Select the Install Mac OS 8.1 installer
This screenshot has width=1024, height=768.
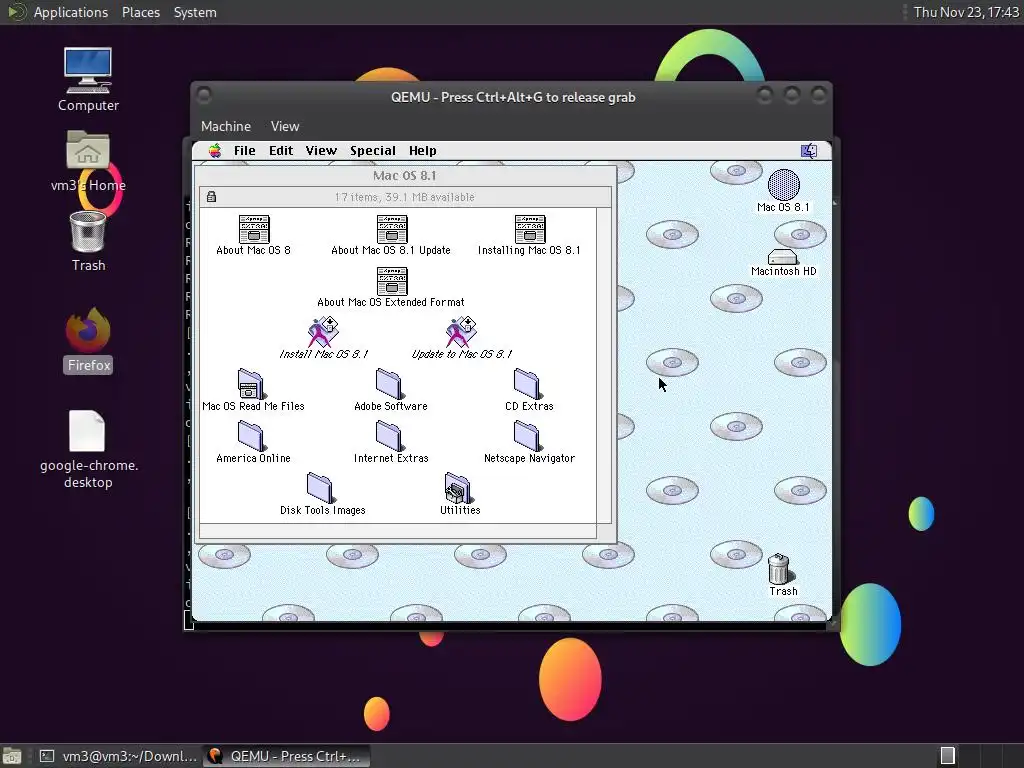pos(323,332)
